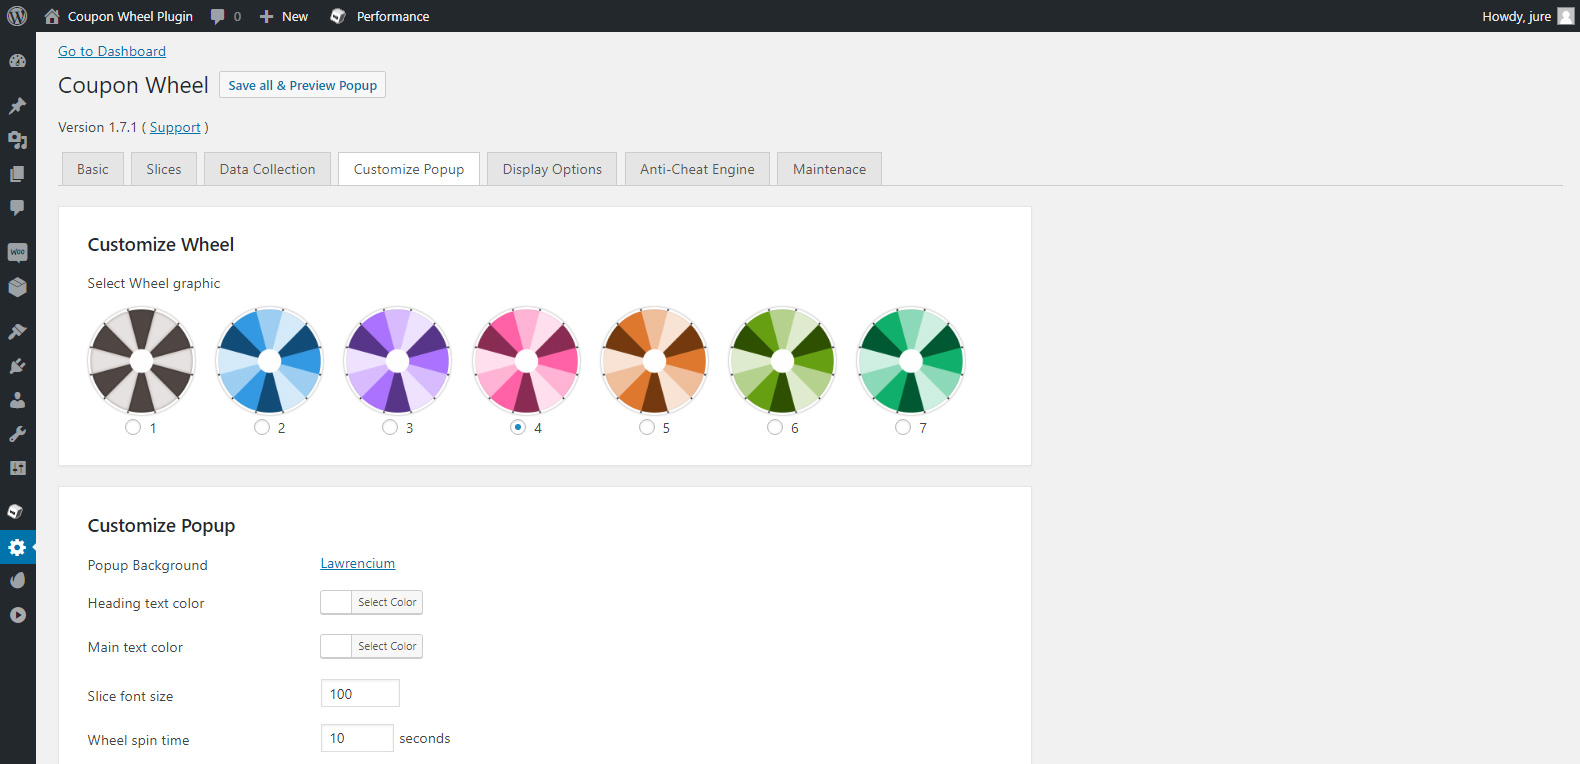
Task: Open Plugins via the plug sidebar icon
Action: click(x=17, y=366)
